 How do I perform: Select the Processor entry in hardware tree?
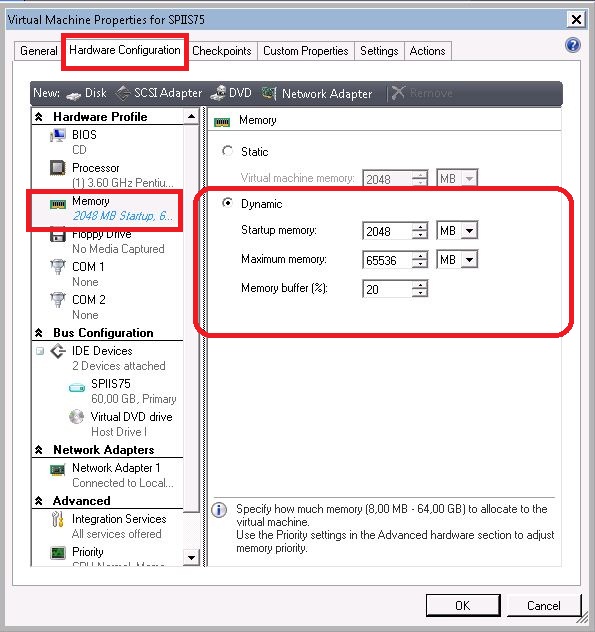tap(108, 175)
